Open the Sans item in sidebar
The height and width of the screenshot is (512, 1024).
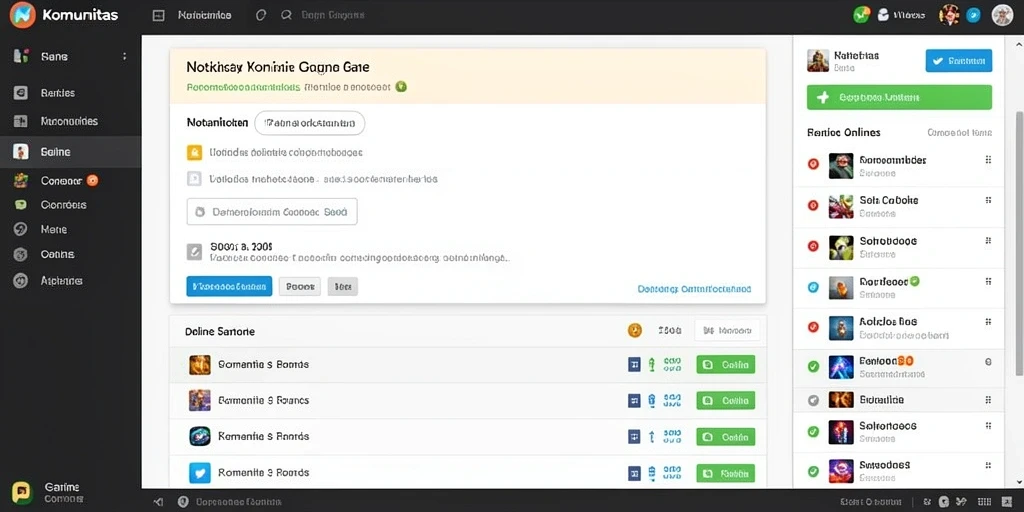pos(54,57)
